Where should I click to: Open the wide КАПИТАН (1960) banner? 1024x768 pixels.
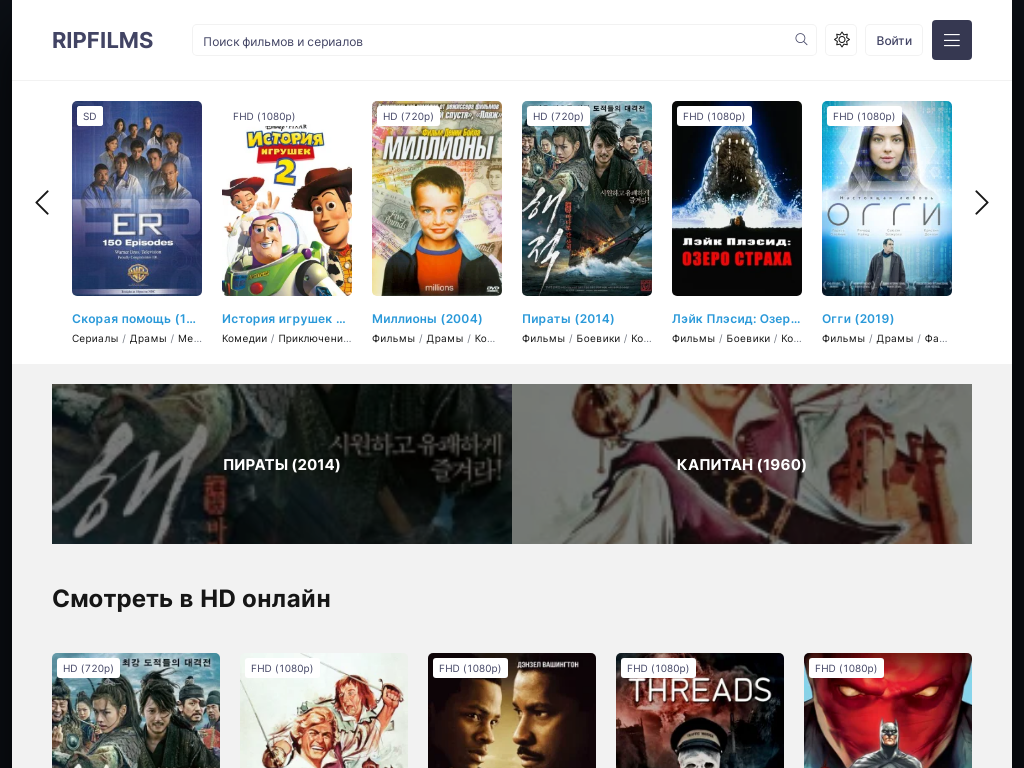coord(742,464)
